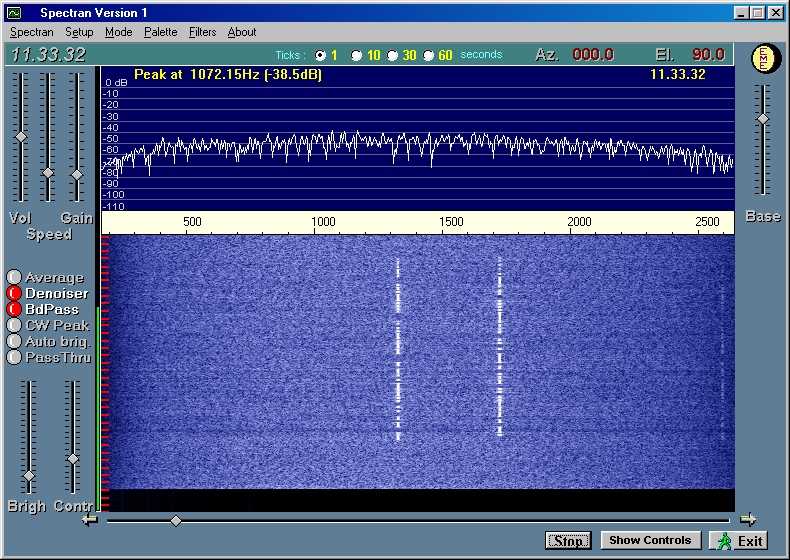Toggle the Denoiser filter off

tap(14, 293)
